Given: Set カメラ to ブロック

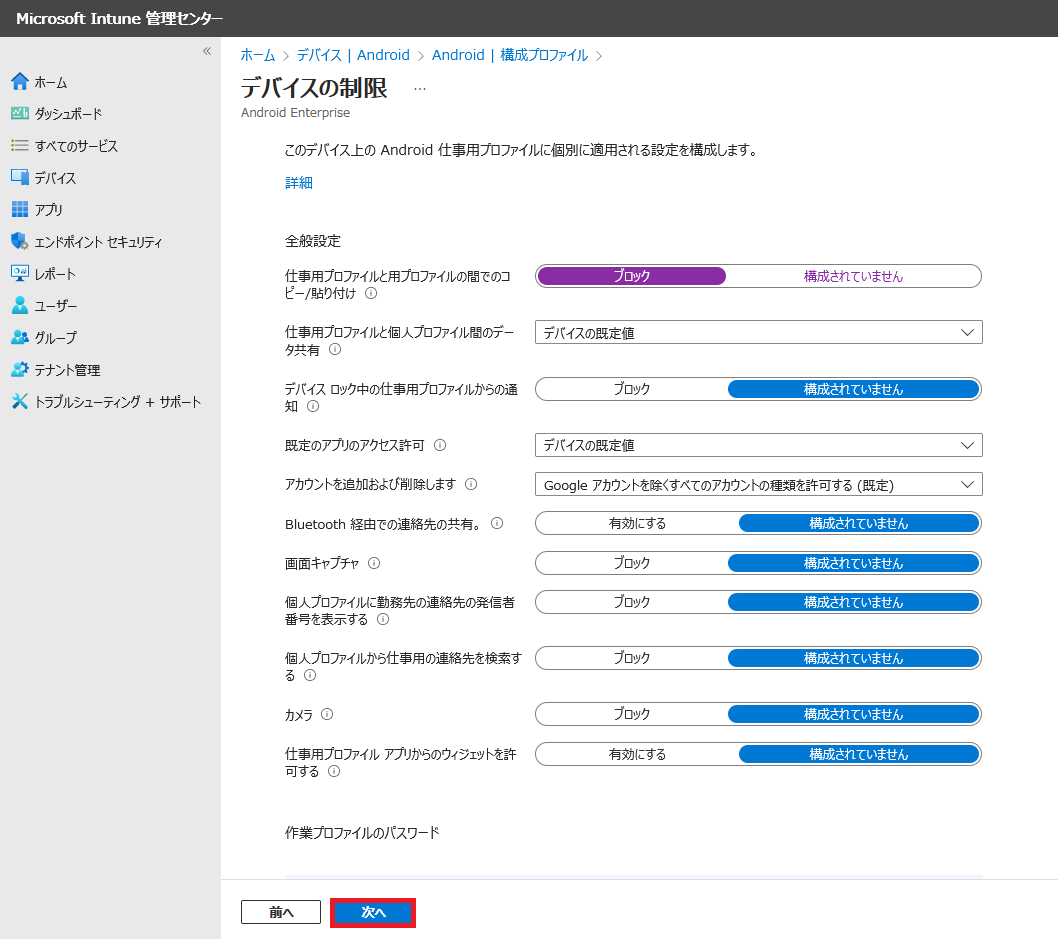Looking at the screenshot, I should (x=632, y=714).
